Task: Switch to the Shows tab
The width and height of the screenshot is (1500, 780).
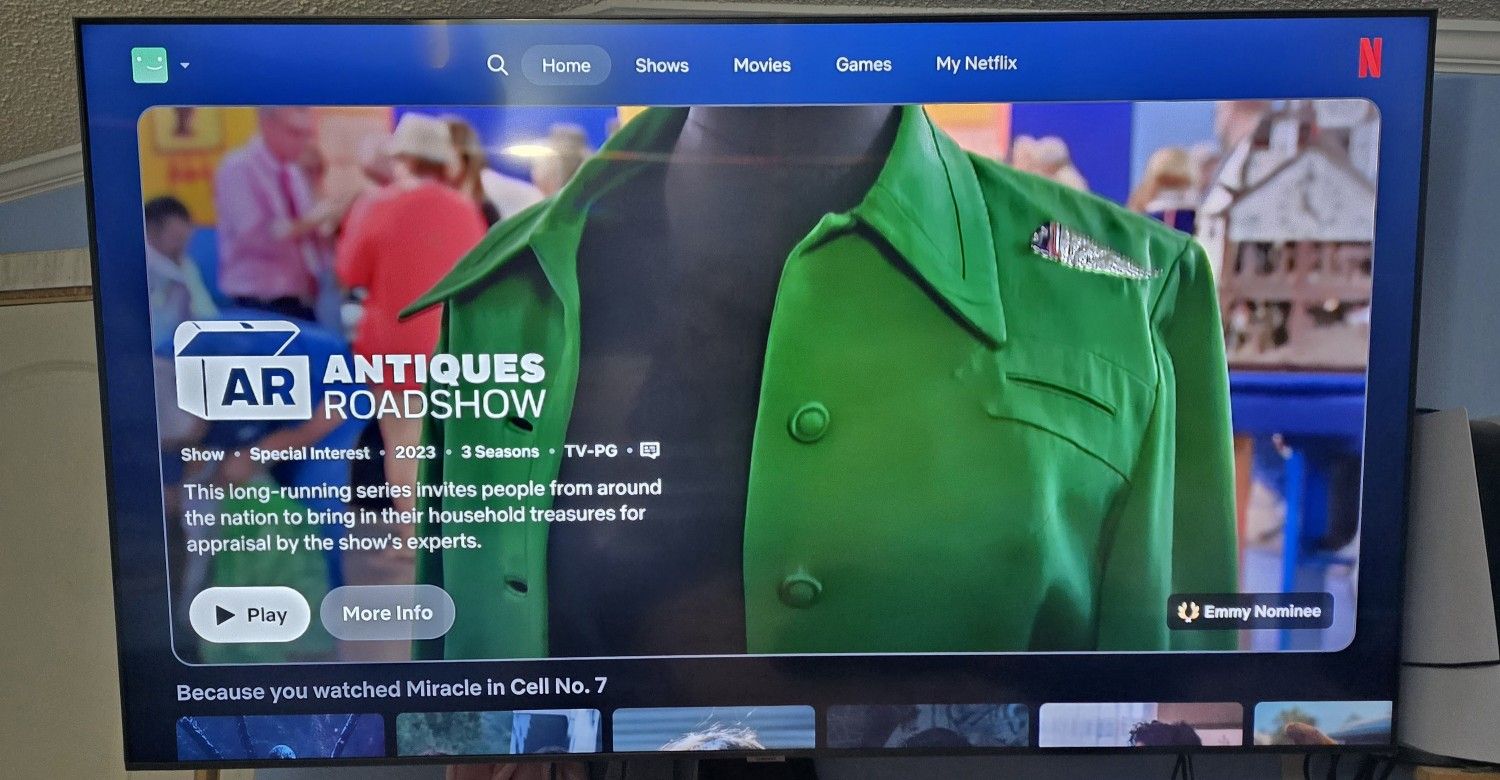Action: (662, 65)
